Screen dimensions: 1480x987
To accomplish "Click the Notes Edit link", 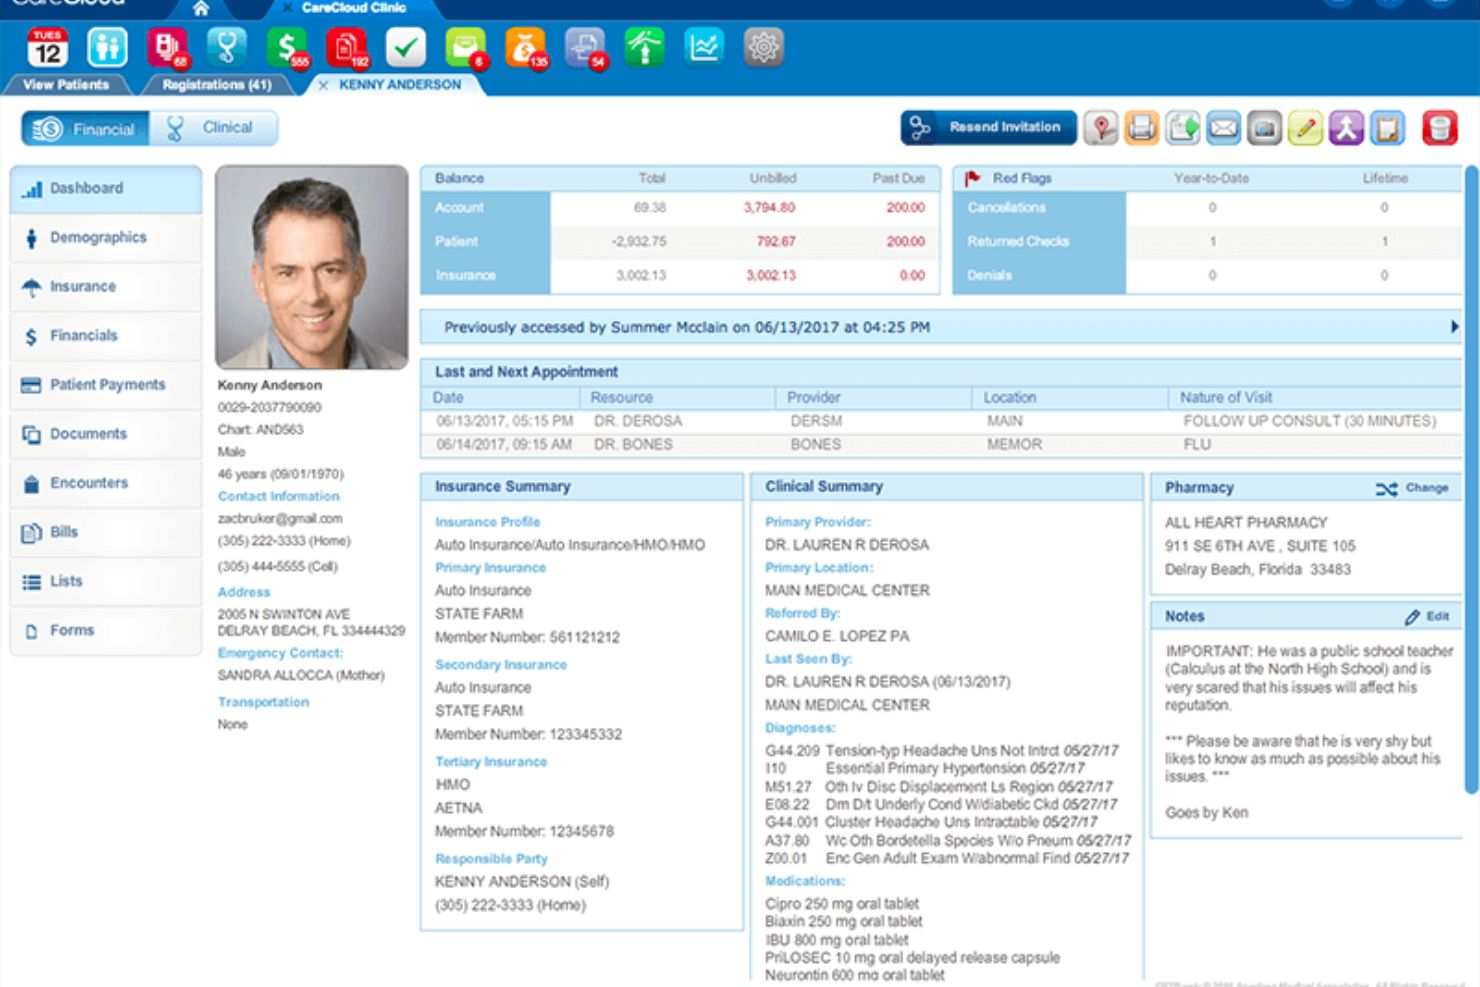I will pyautogui.click(x=1427, y=617).
